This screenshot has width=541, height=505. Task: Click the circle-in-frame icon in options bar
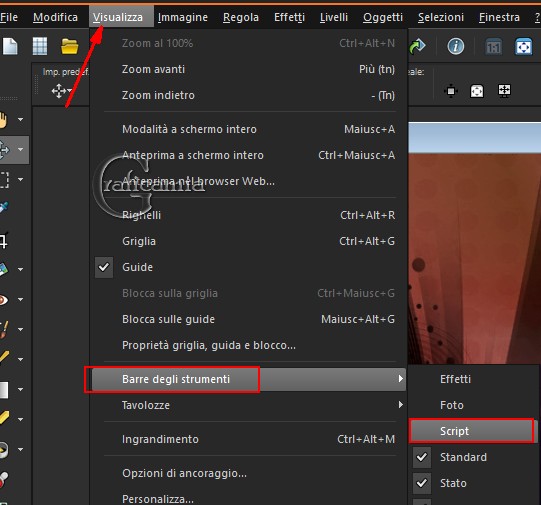pyautogui.click(x=477, y=91)
